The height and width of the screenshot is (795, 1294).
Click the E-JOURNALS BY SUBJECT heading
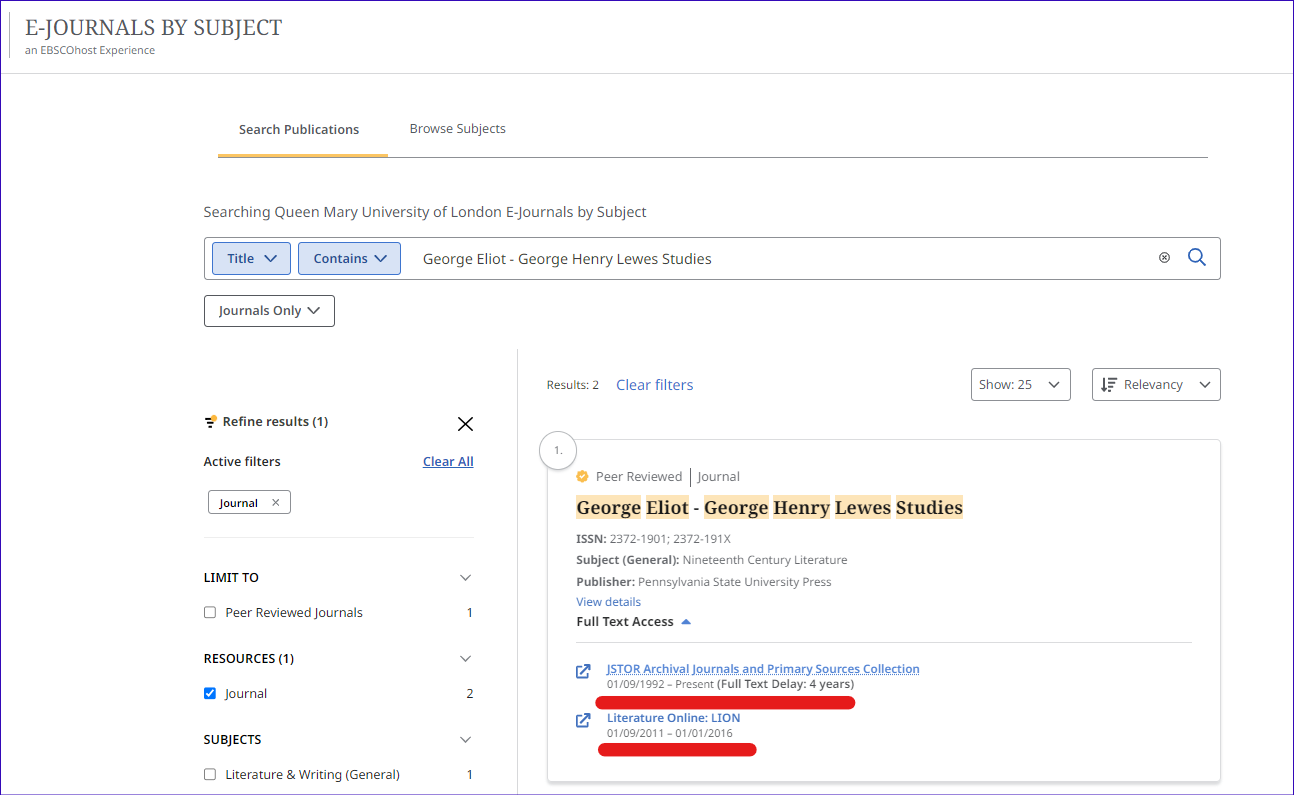(x=154, y=28)
